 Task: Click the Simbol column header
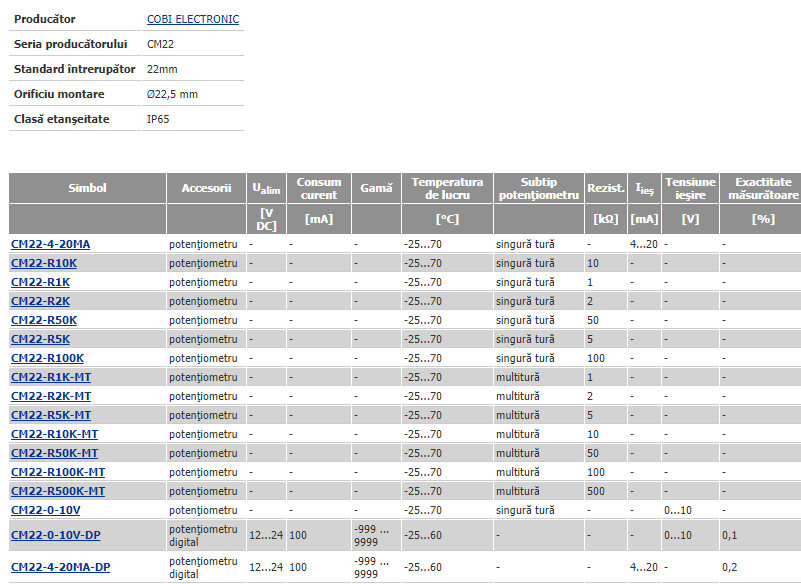(x=87, y=188)
